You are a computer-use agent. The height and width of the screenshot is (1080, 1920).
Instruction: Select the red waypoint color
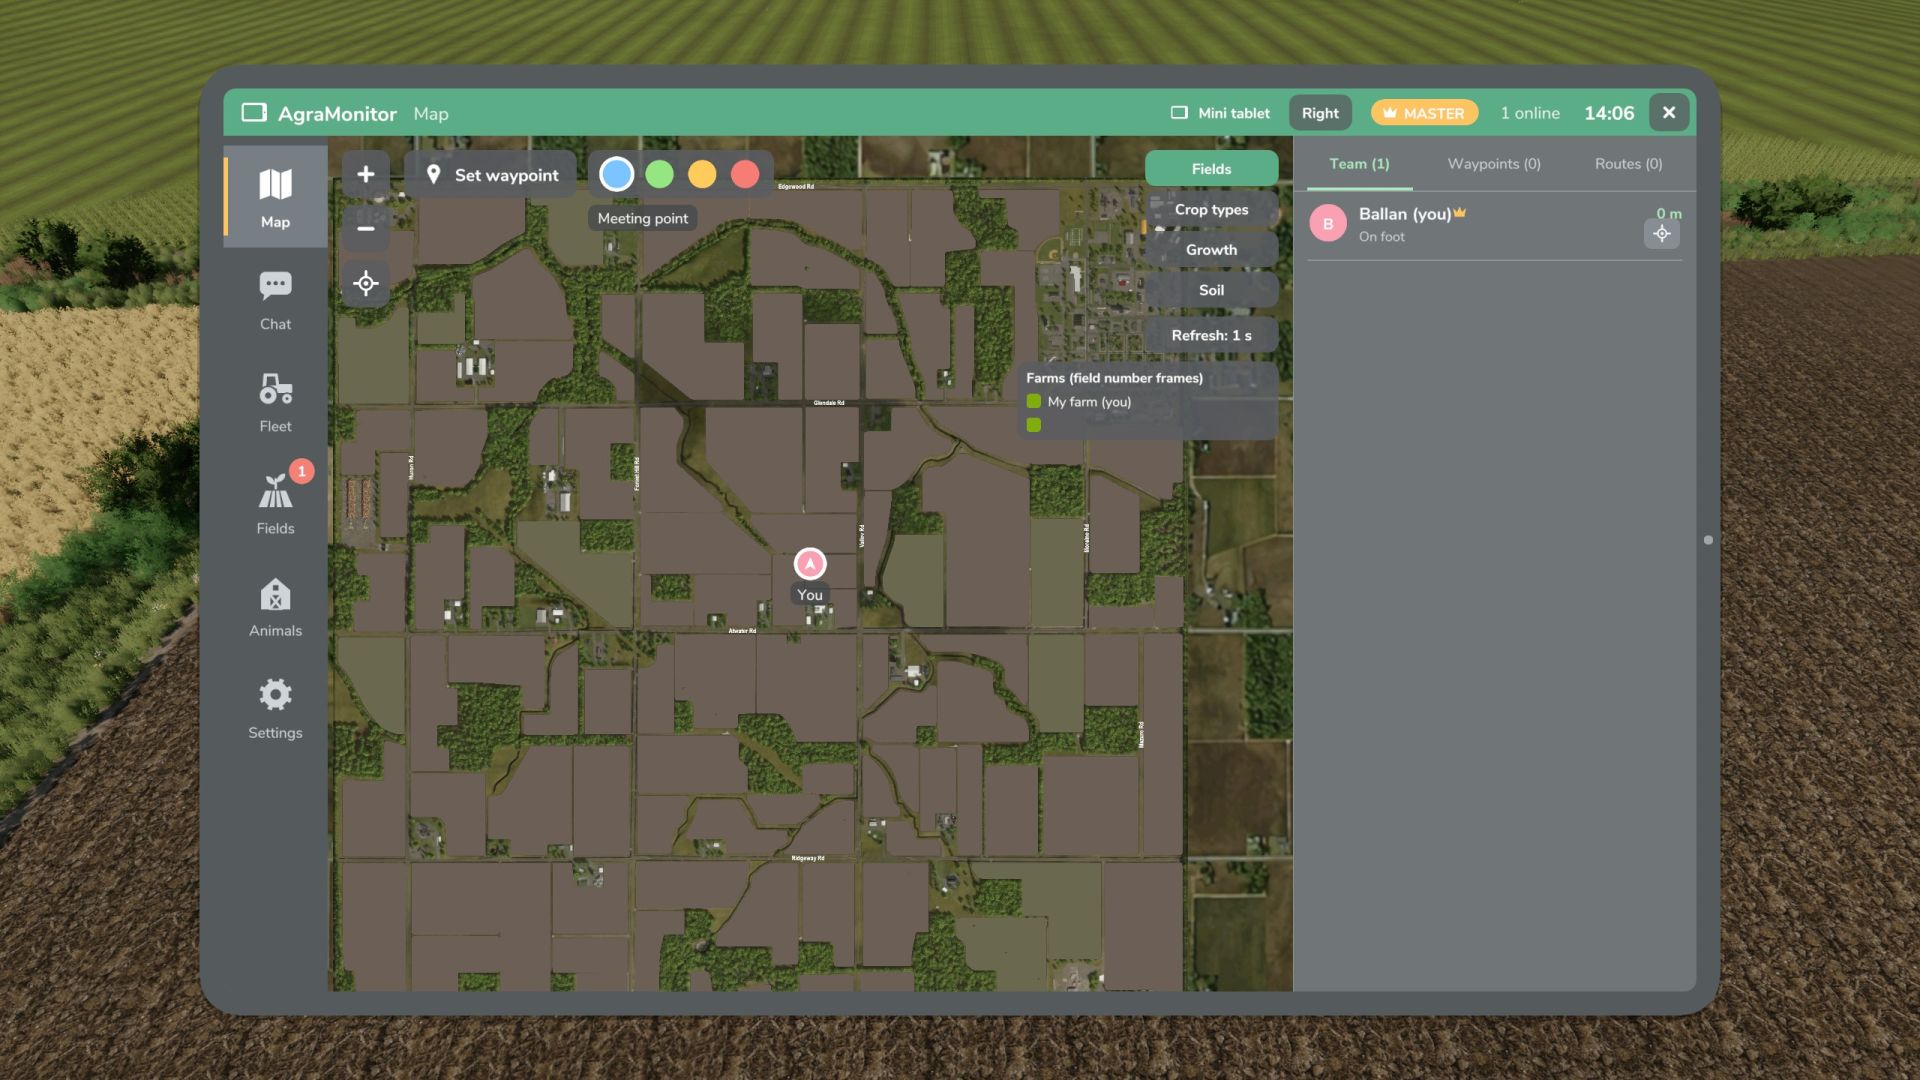(745, 174)
